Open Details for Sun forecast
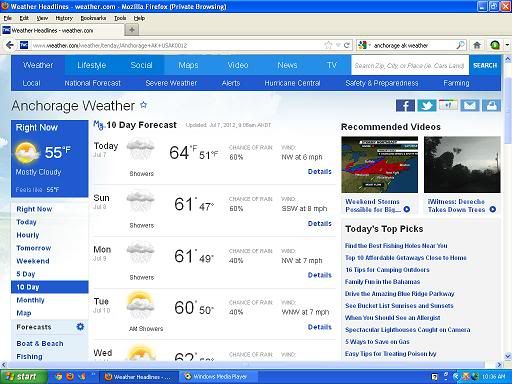The image size is (512, 384). coord(320,223)
